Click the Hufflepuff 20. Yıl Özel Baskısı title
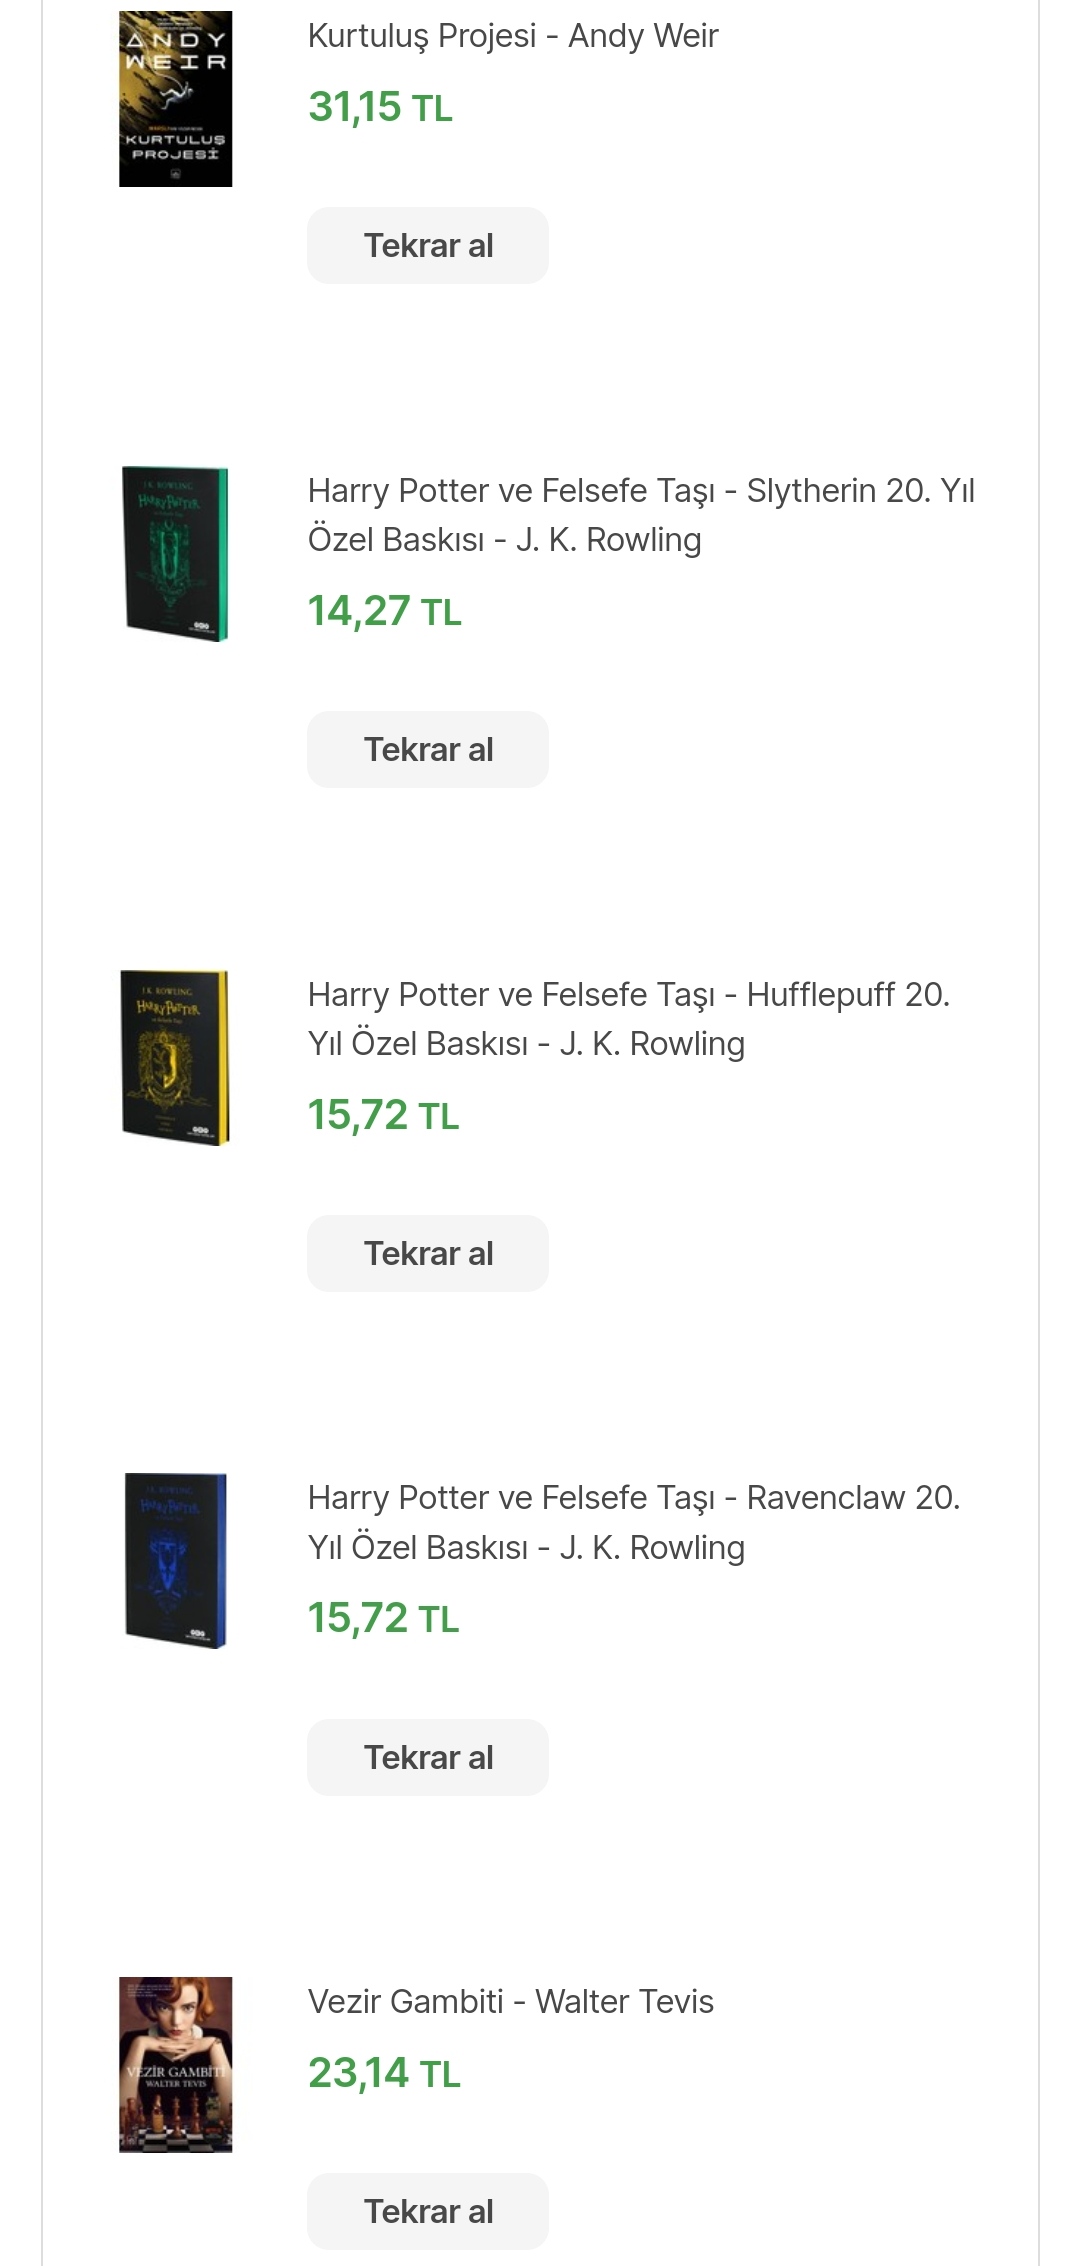1080x2266 pixels. point(628,1019)
